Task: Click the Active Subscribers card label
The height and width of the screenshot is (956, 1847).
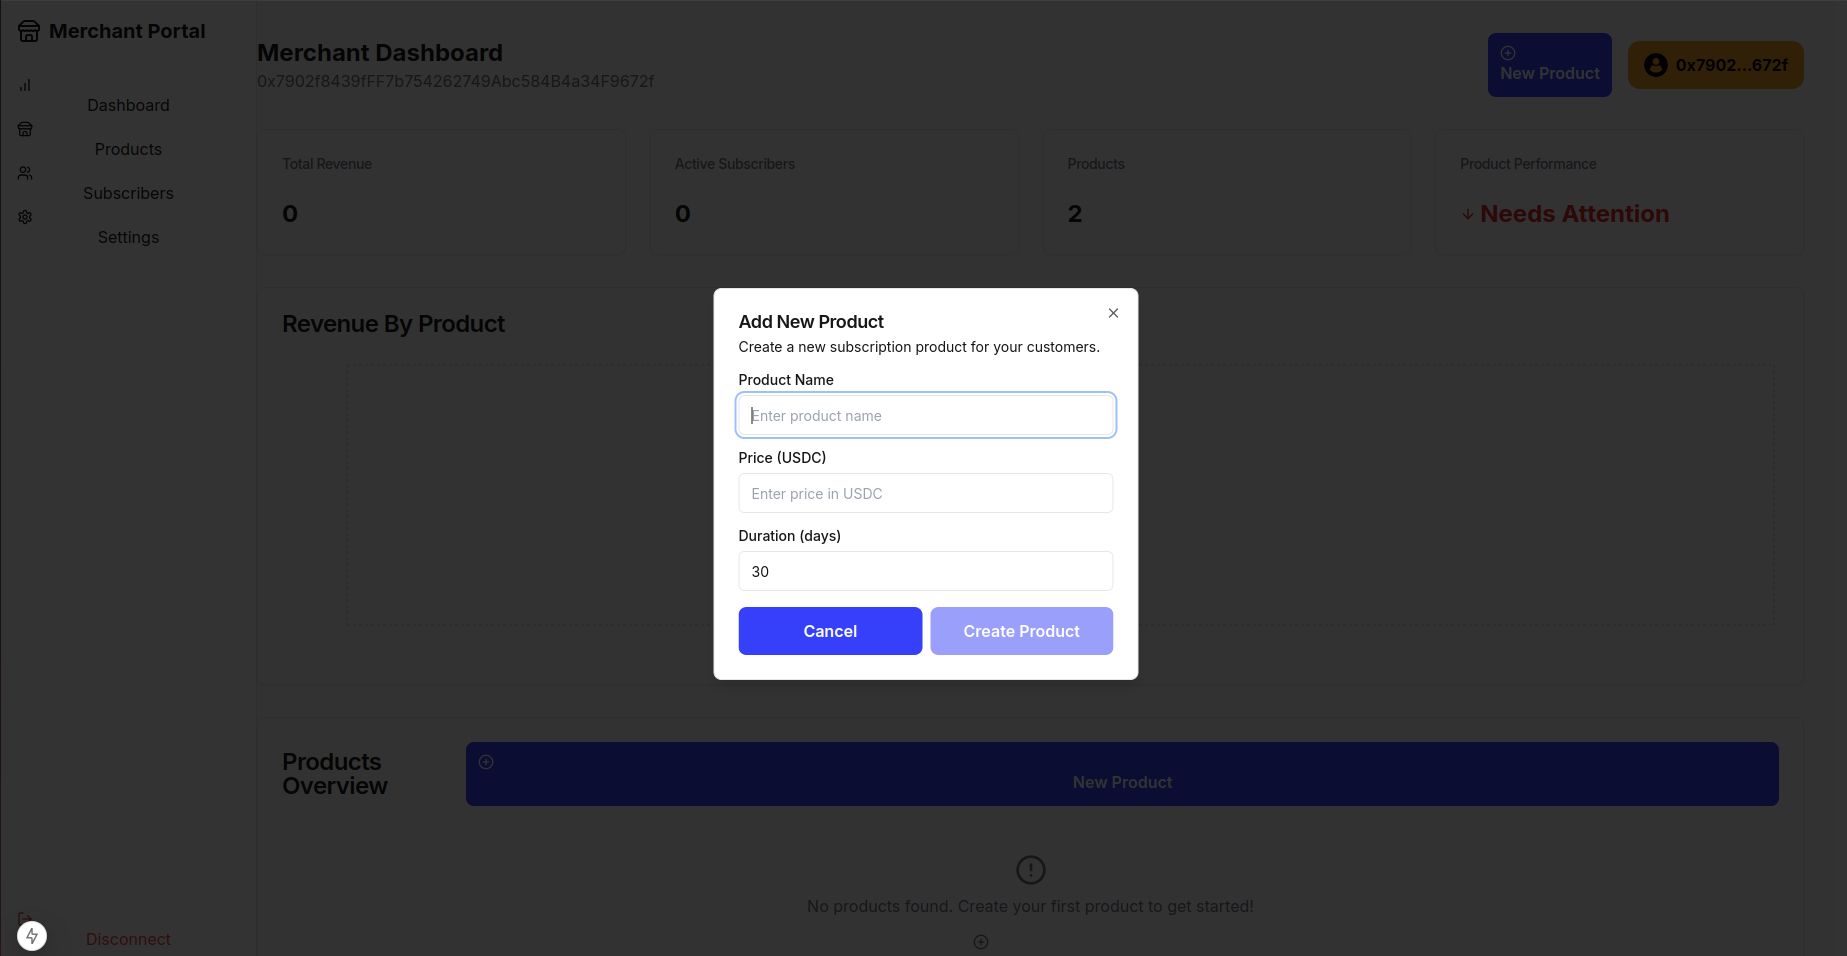Action: point(735,164)
